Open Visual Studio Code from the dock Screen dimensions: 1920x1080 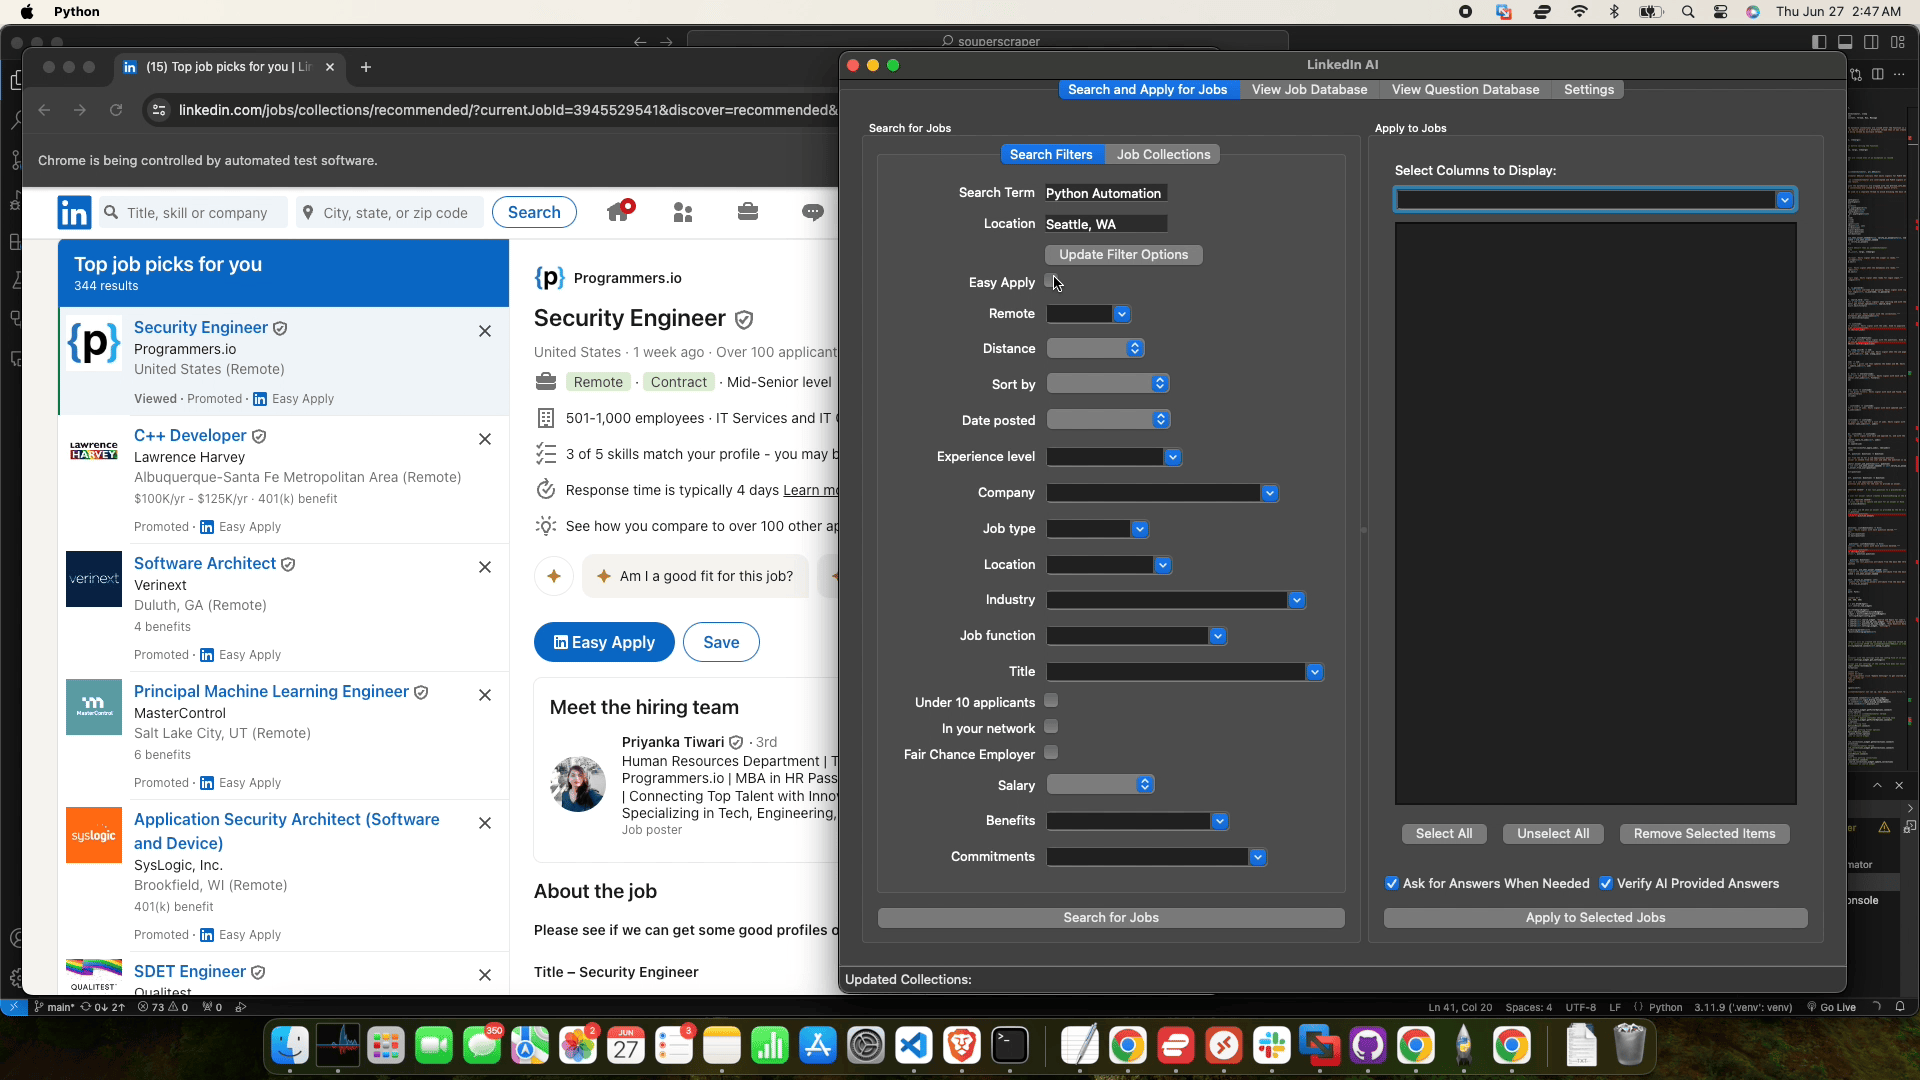click(914, 1046)
